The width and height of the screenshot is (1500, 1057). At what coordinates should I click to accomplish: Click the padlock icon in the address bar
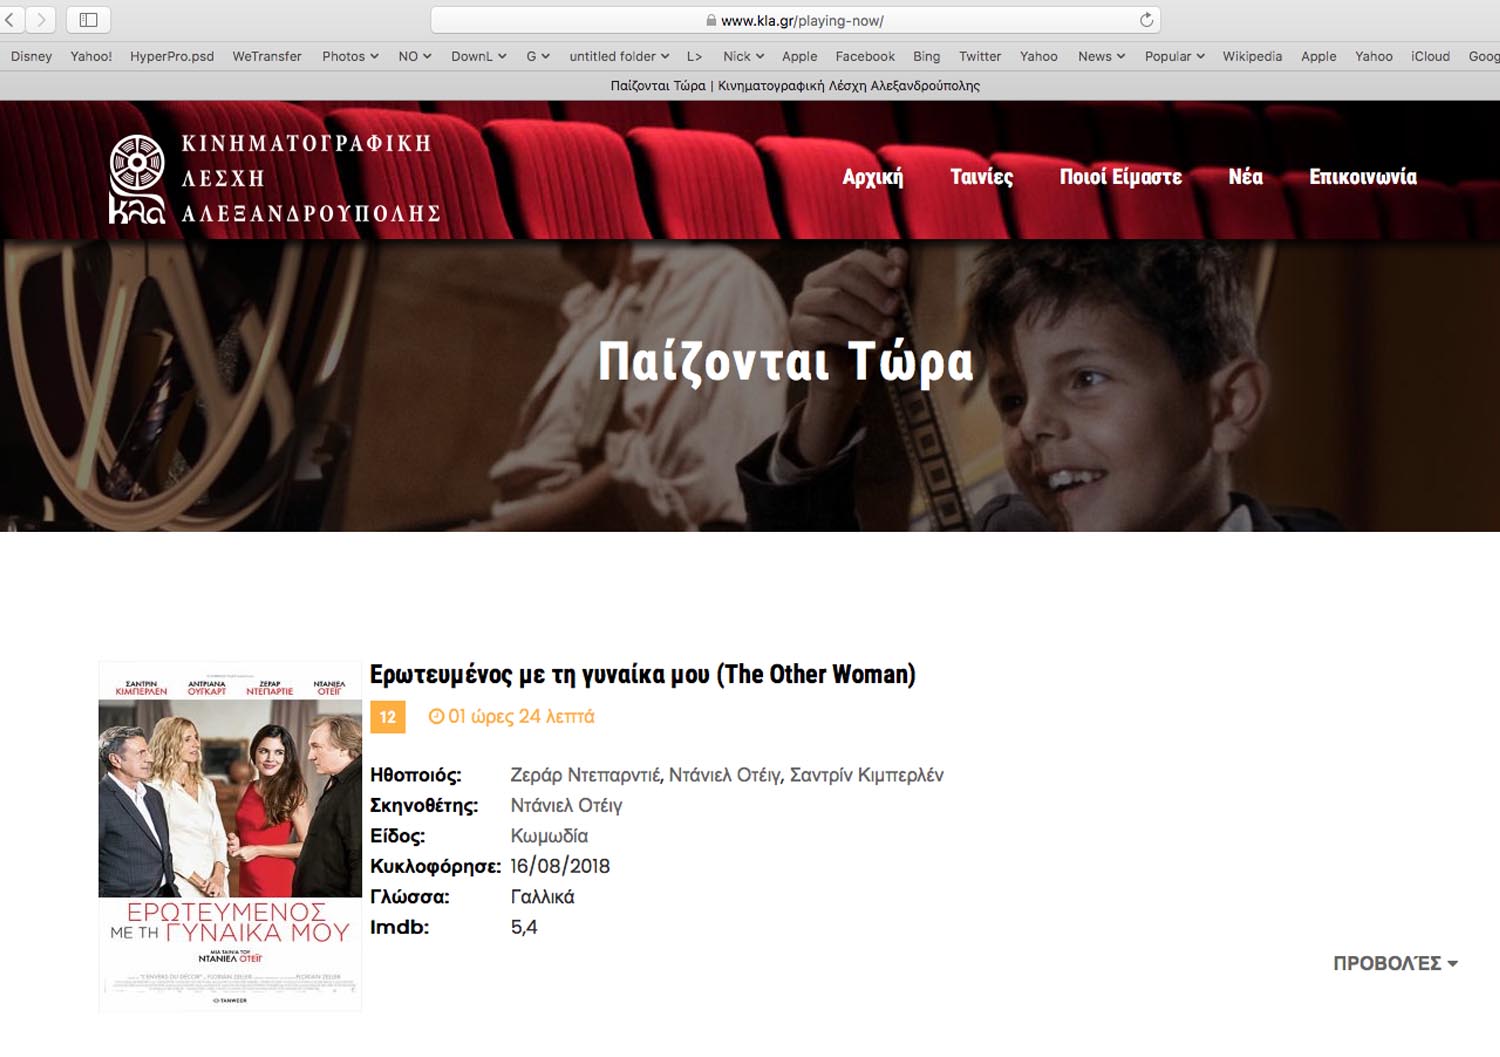pos(711,20)
